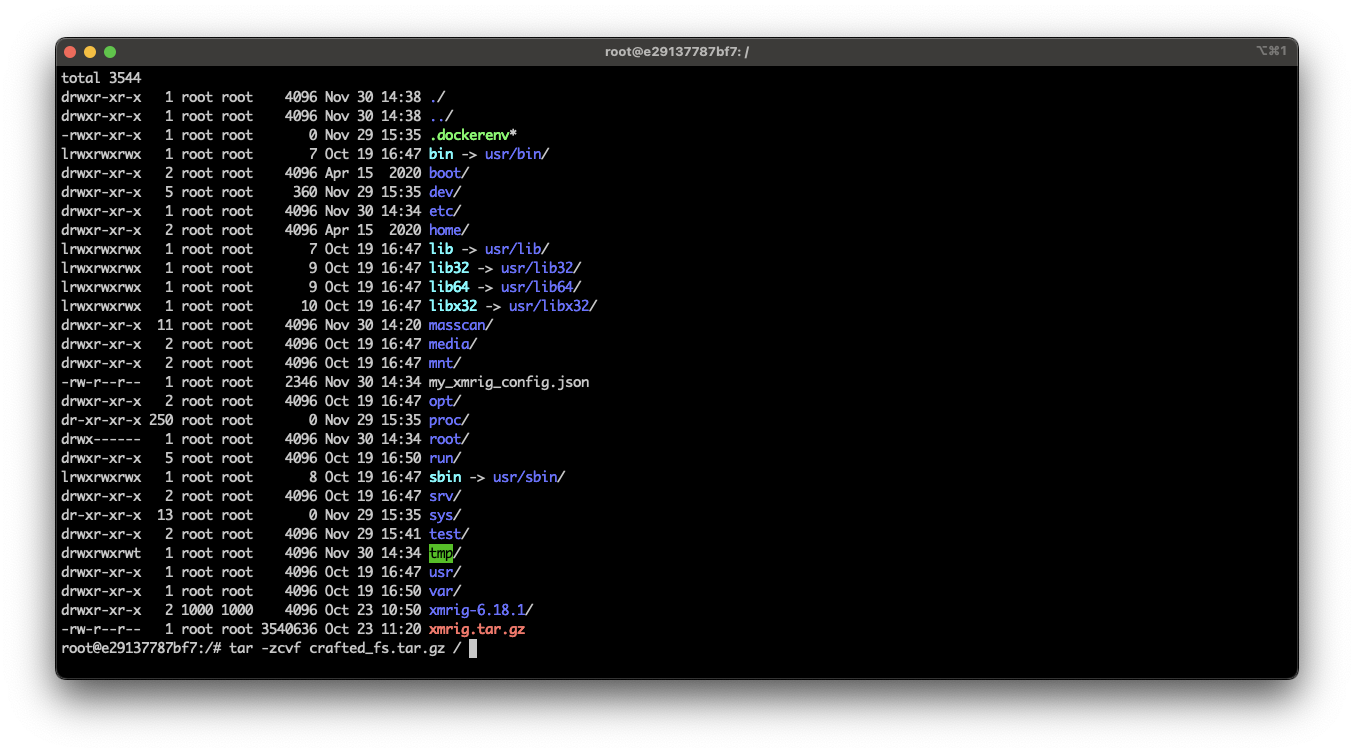Click the 'Oct 23 11:20' timestamp
The image size is (1354, 753).
pos(373,629)
